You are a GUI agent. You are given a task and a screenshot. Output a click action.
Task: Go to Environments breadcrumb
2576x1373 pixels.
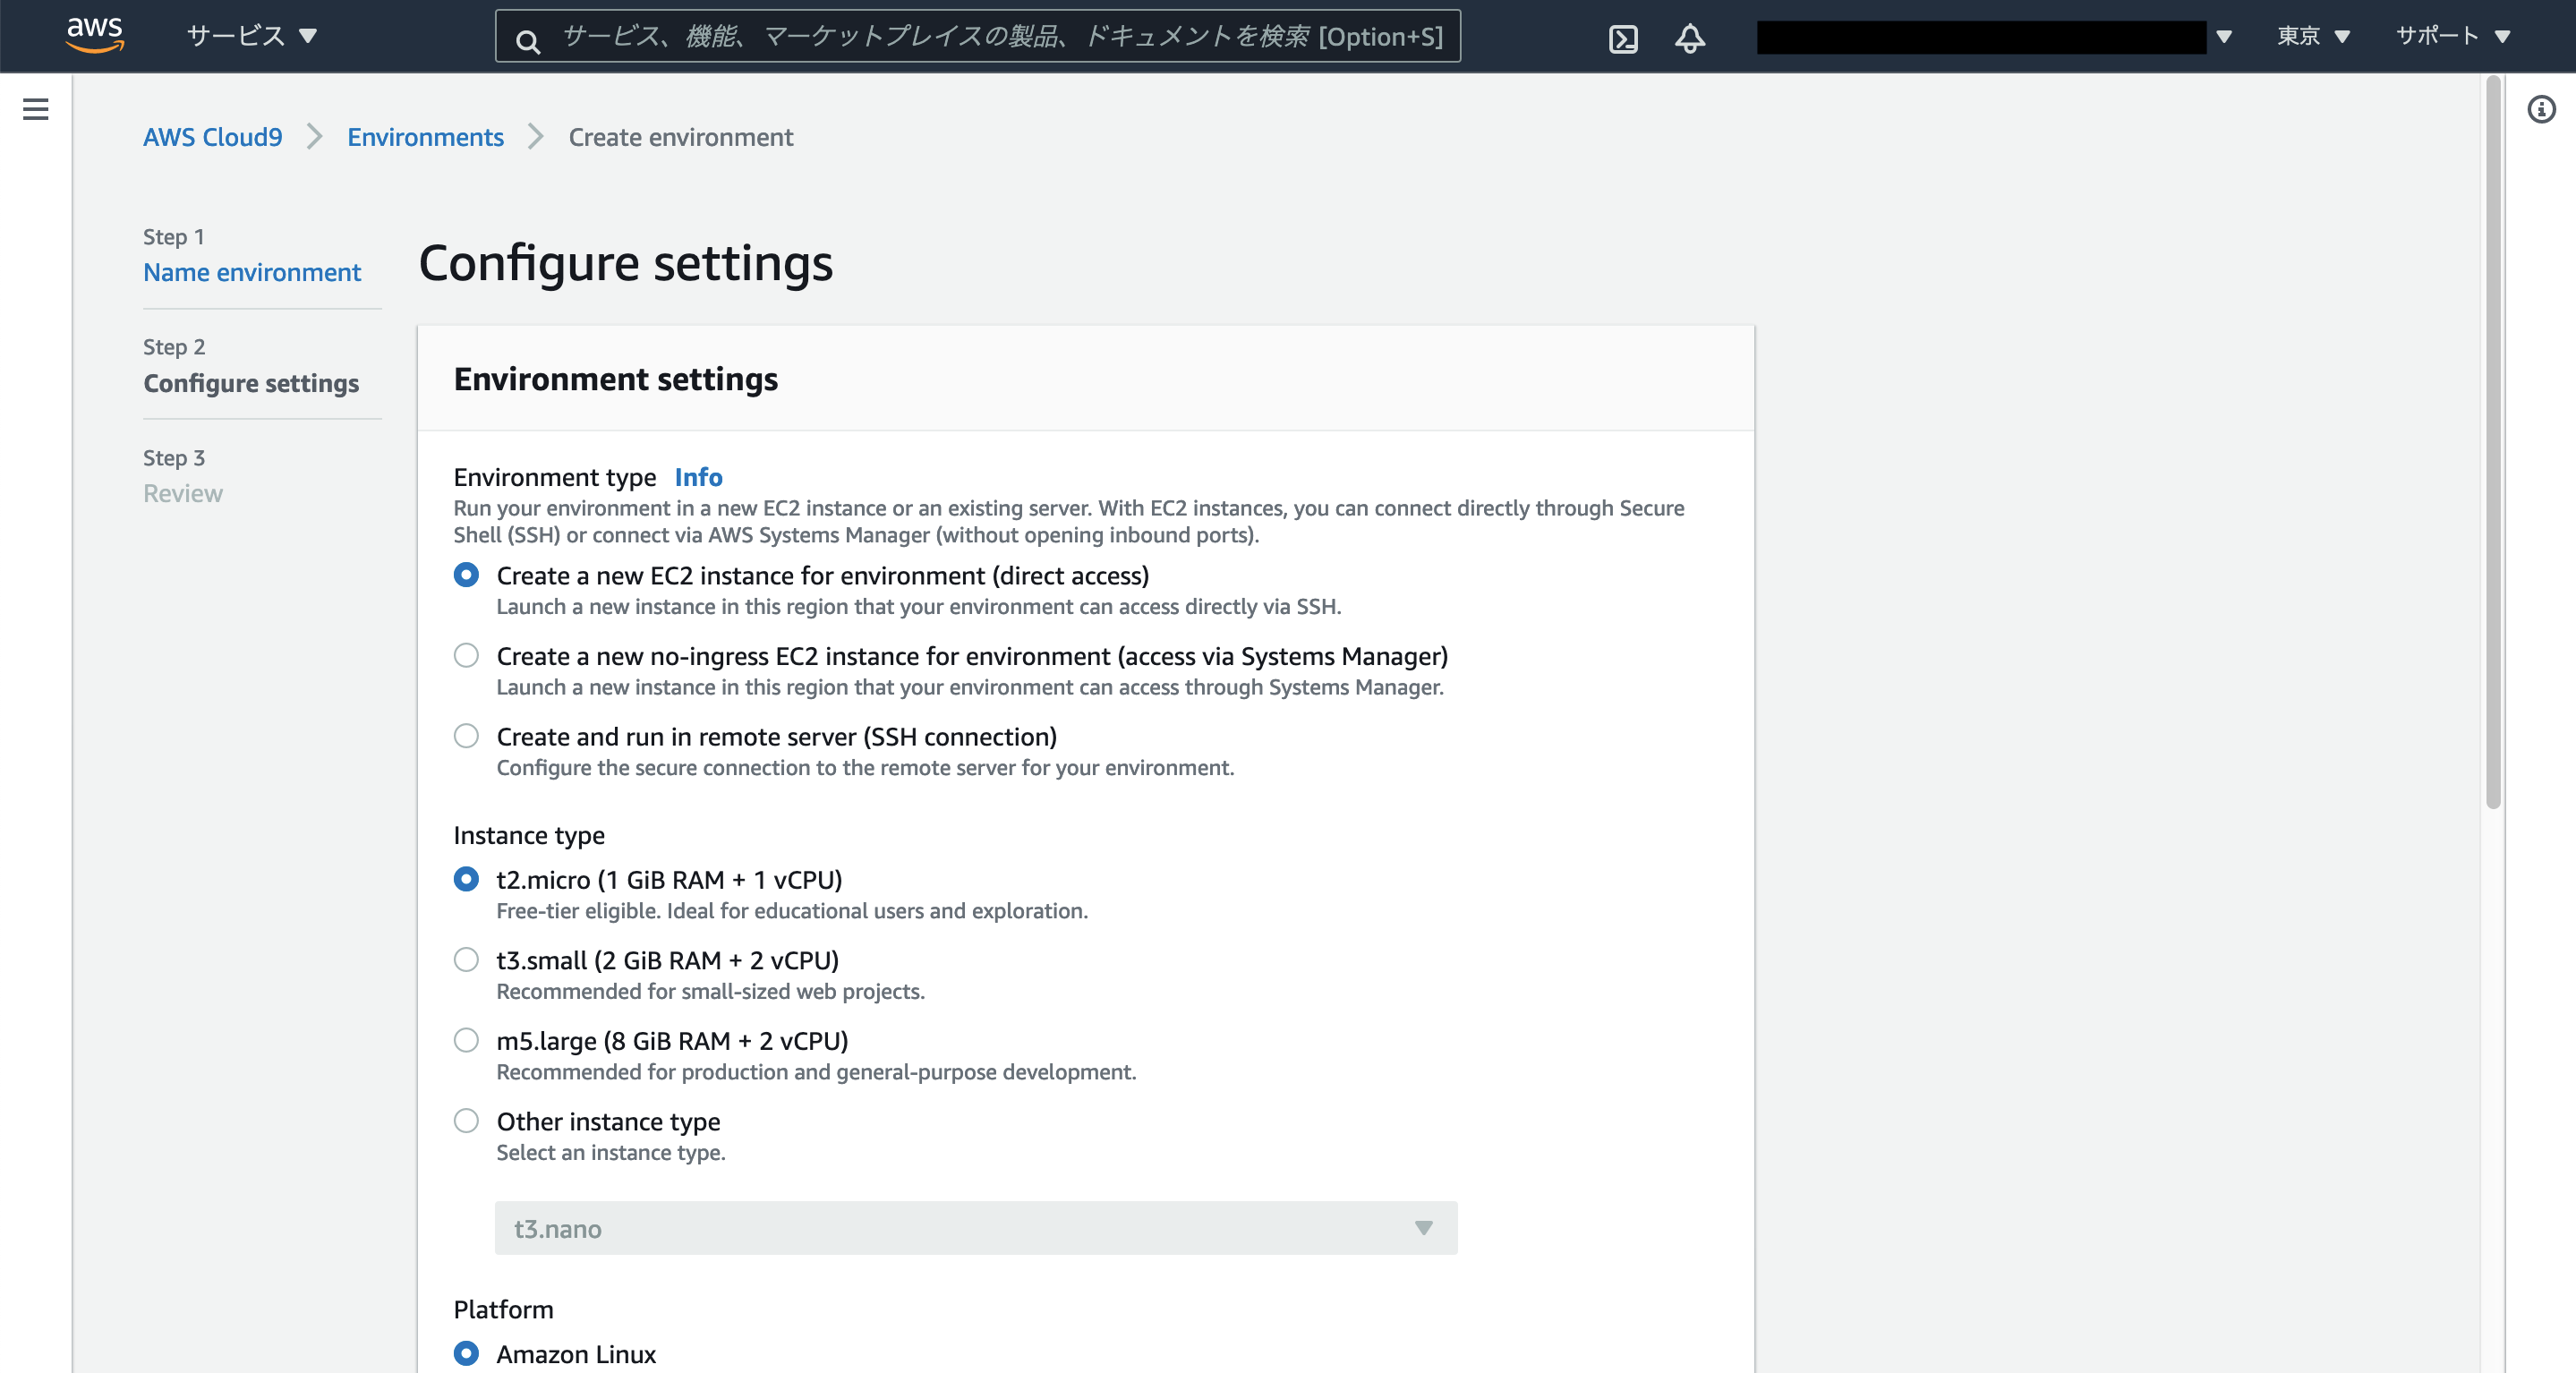coord(425,137)
